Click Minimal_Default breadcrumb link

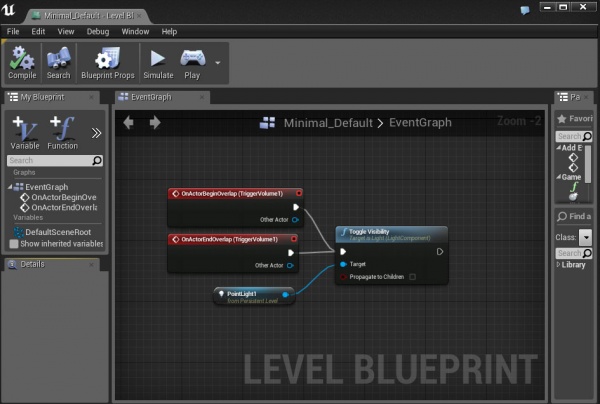click(x=328, y=123)
